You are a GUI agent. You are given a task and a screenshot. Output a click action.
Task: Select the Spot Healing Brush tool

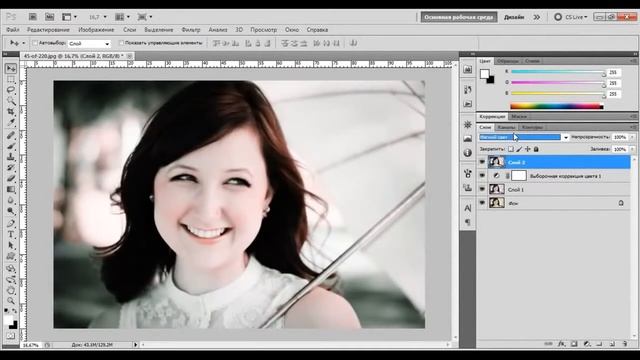(x=11, y=136)
